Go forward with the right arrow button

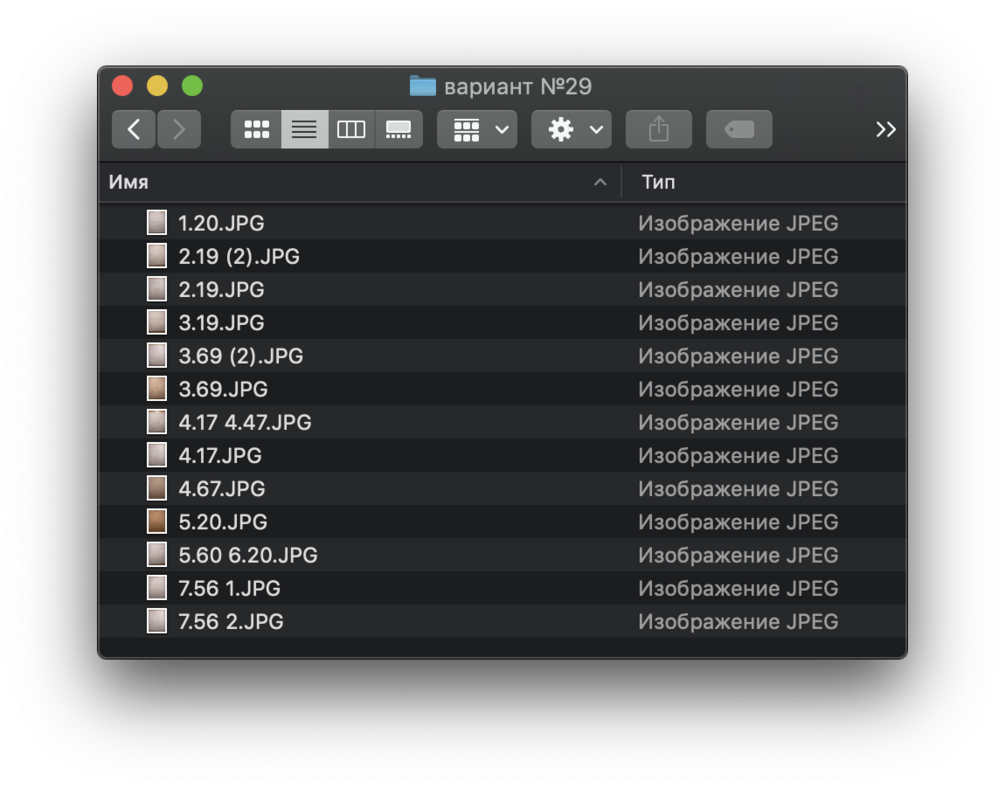(179, 130)
